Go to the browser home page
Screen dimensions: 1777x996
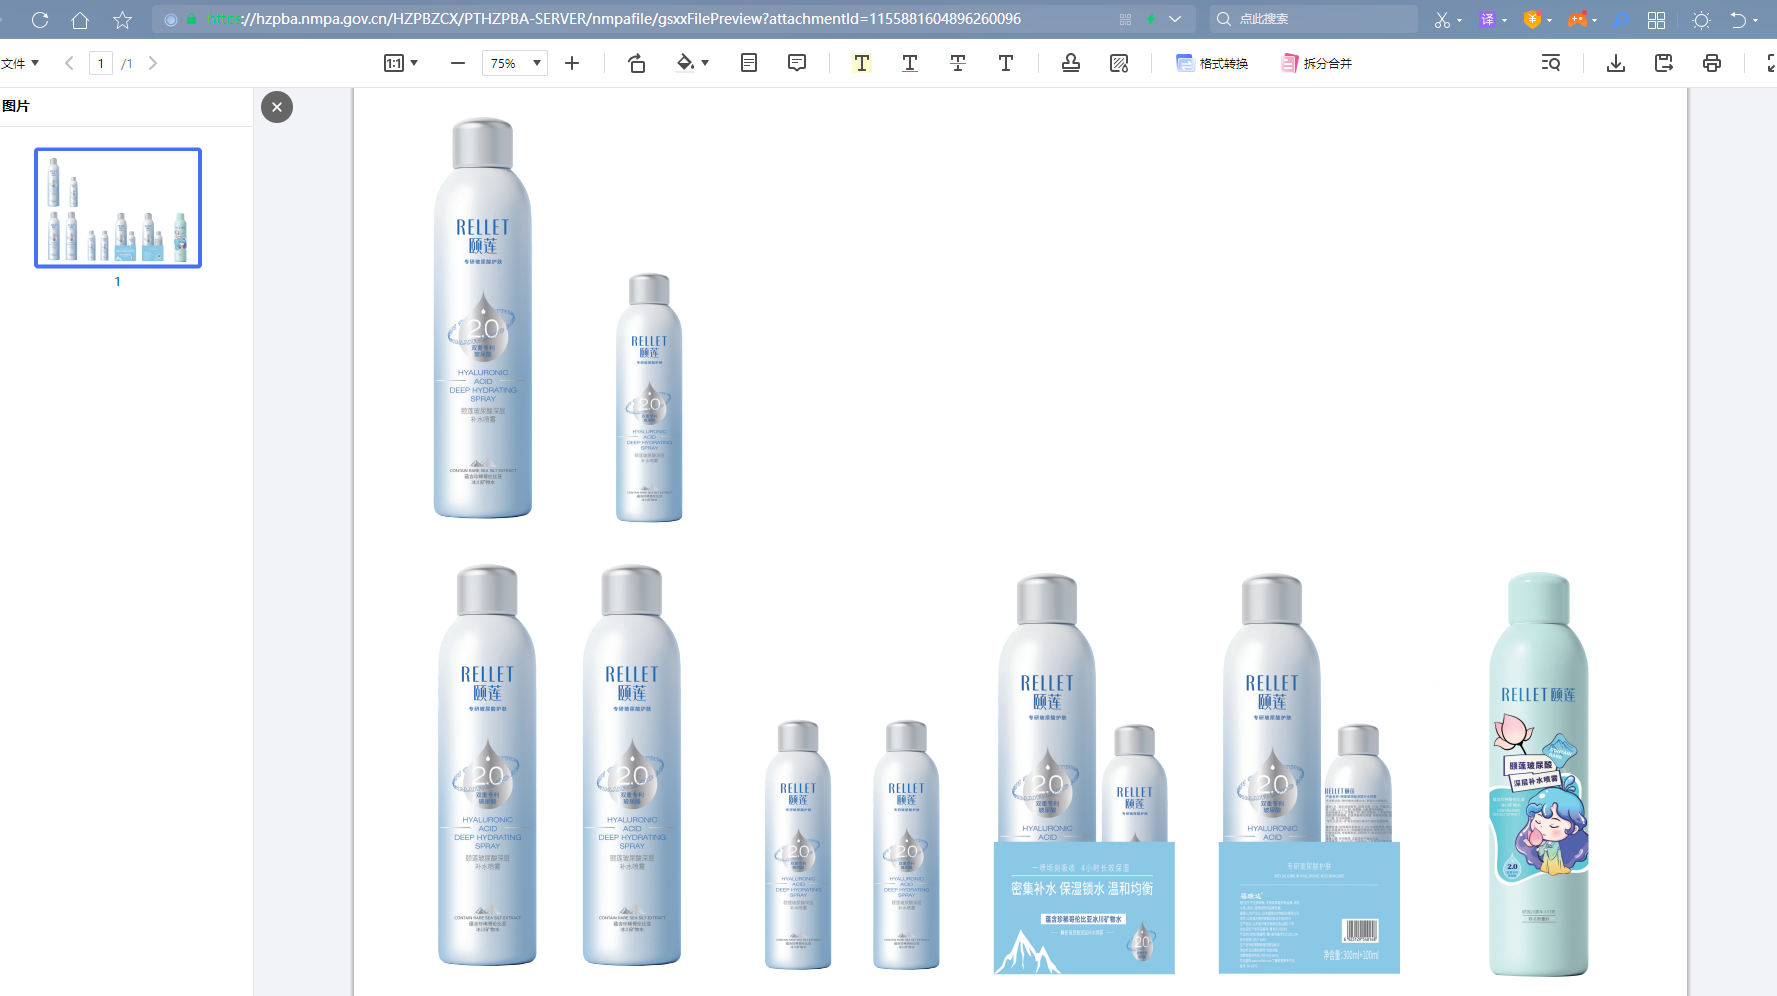point(80,19)
